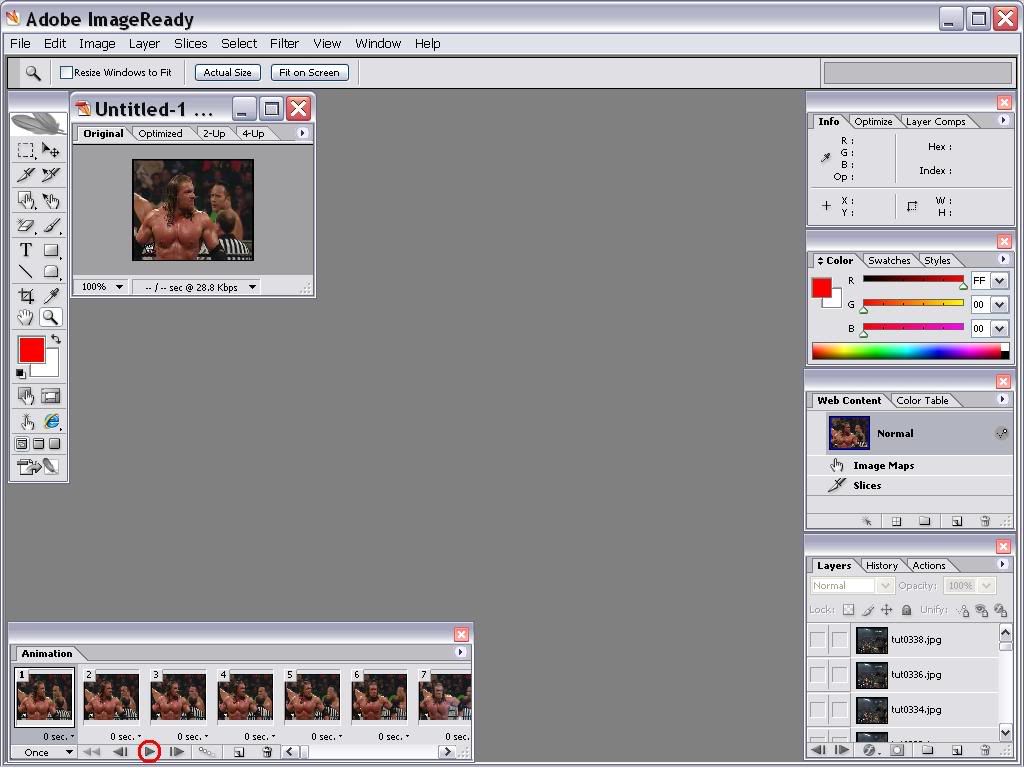Play the animation
Screen dimensions: 1024x768
(149, 751)
